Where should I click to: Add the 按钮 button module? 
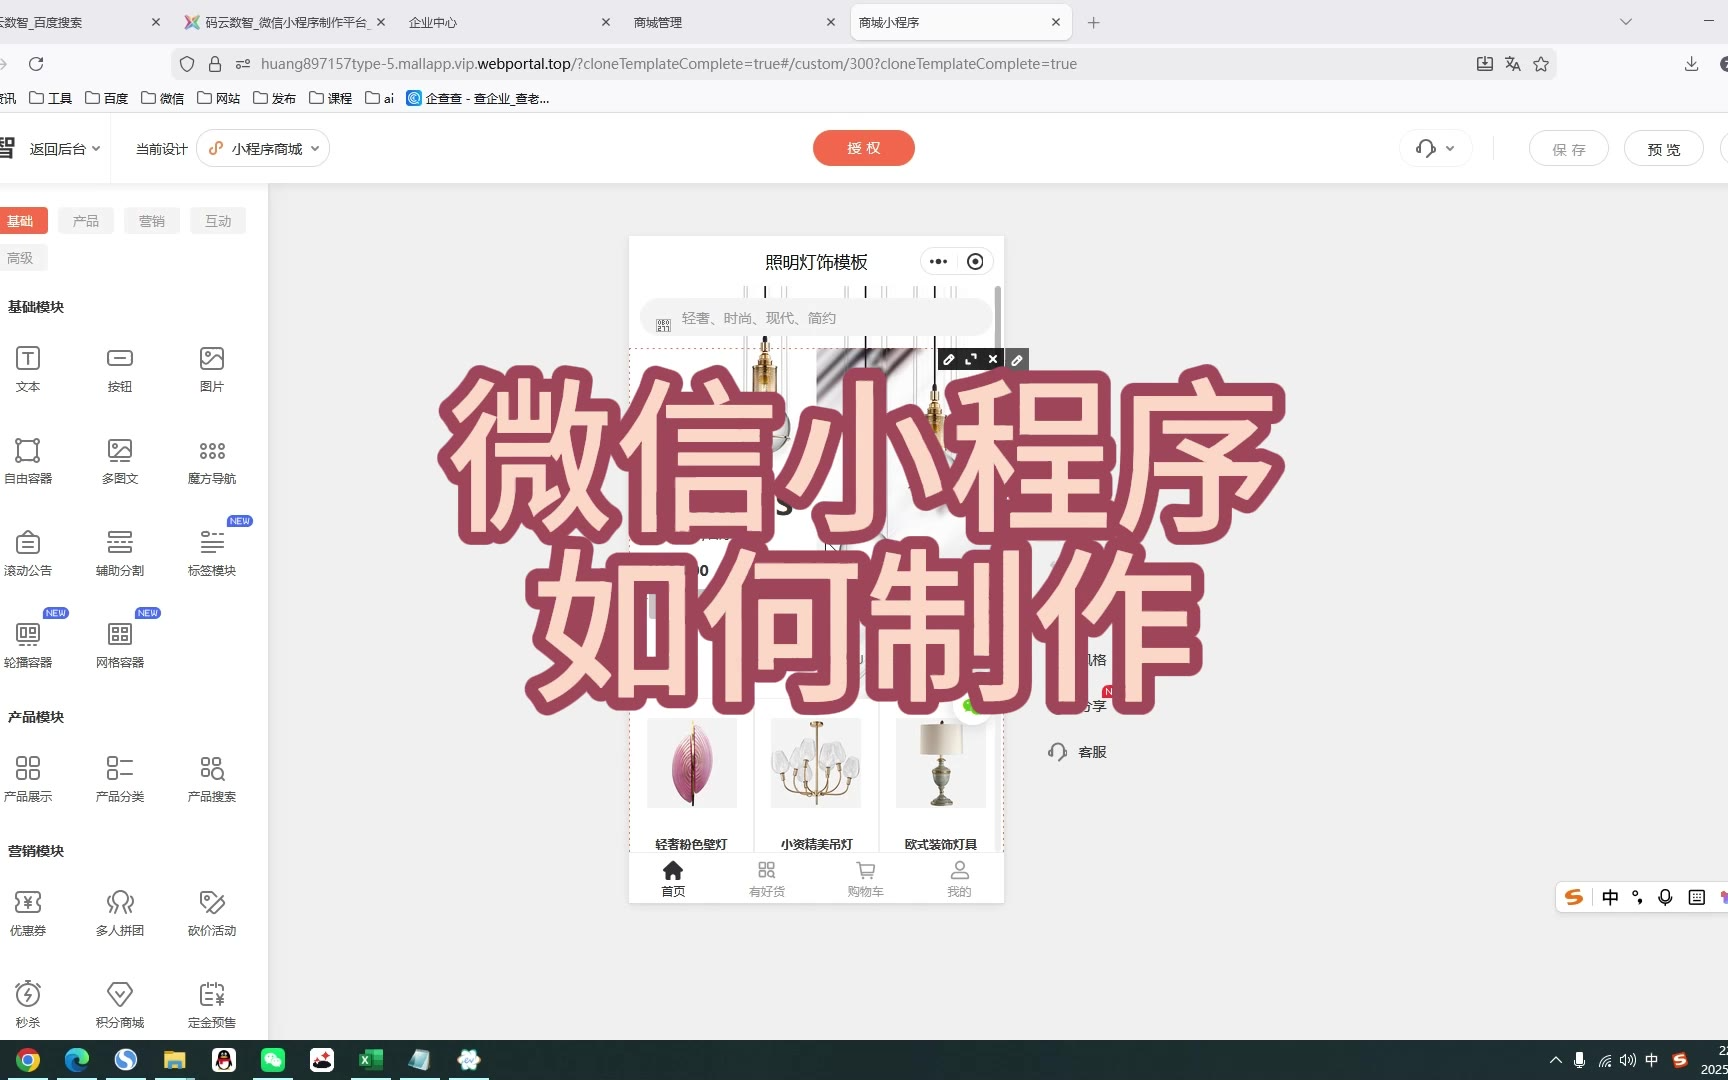(120, 368)
